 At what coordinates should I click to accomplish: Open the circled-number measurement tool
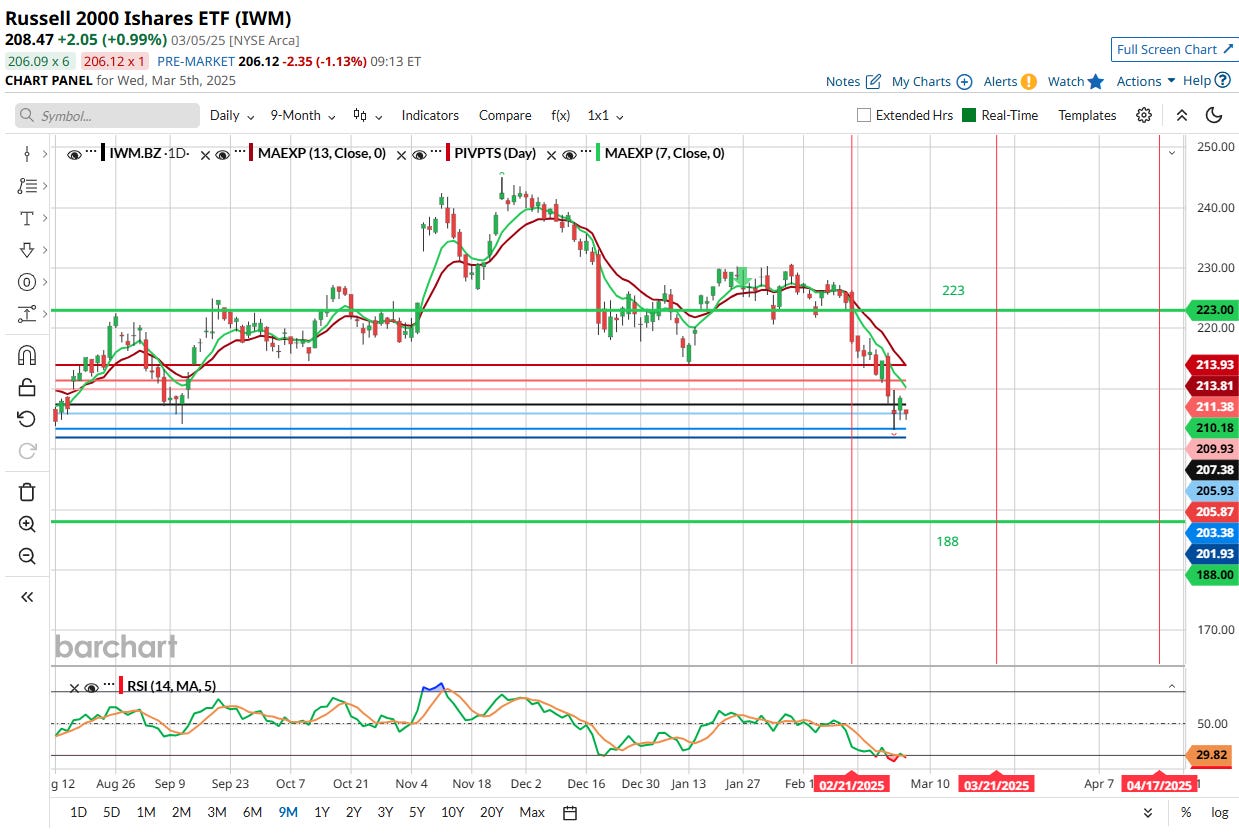(x=27, y=282)
